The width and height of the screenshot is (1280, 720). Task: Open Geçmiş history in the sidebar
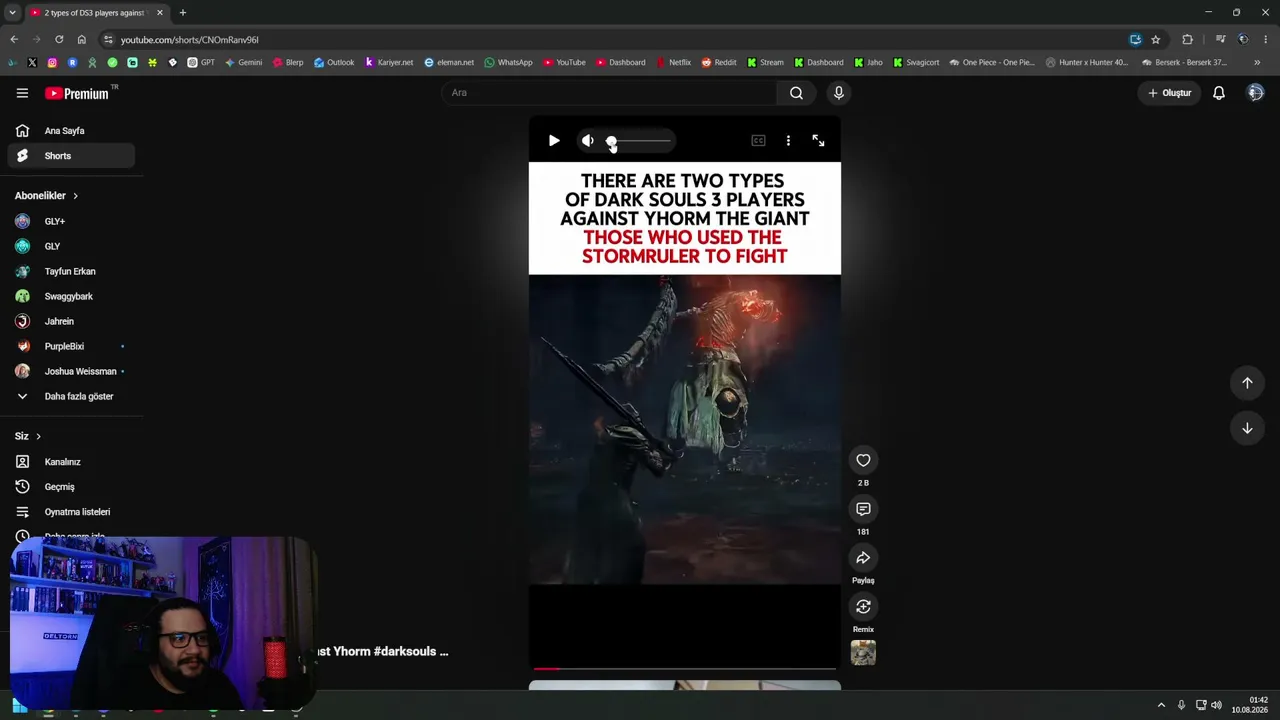pyautogui.click(x=71, y=487)
